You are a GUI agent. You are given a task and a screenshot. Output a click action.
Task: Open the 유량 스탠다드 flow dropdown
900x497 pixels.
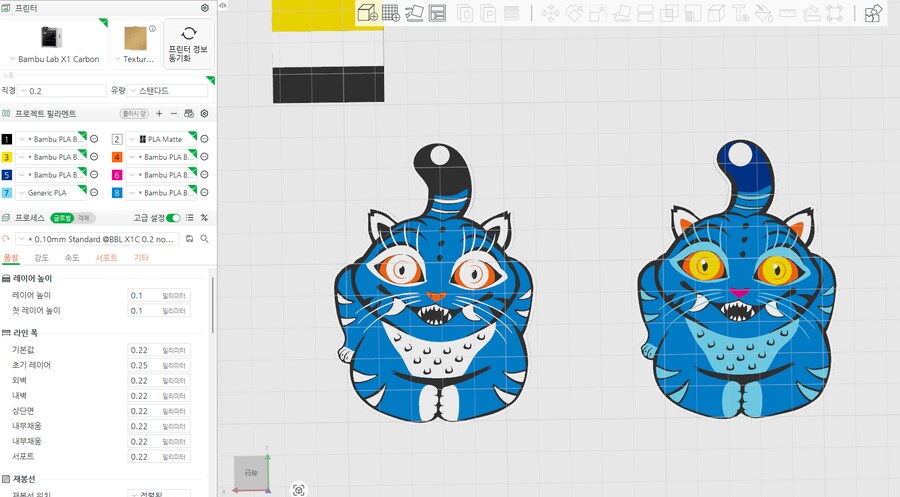coord(168,91)
